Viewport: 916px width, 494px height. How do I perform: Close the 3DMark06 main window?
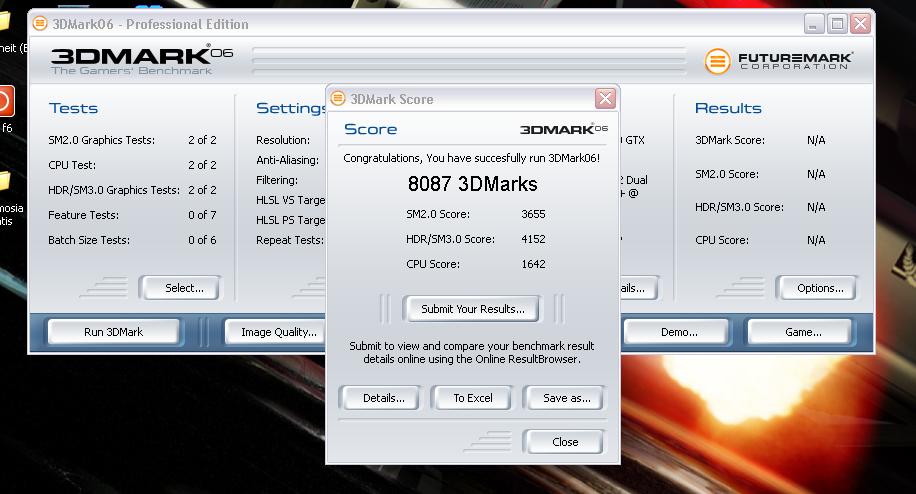click(x=861, y=24)
